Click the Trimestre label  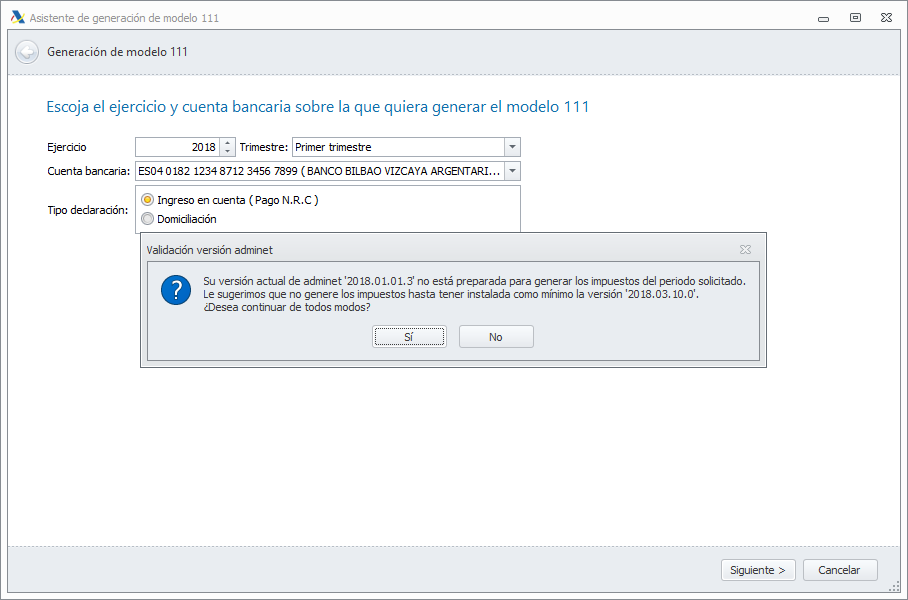263,147
